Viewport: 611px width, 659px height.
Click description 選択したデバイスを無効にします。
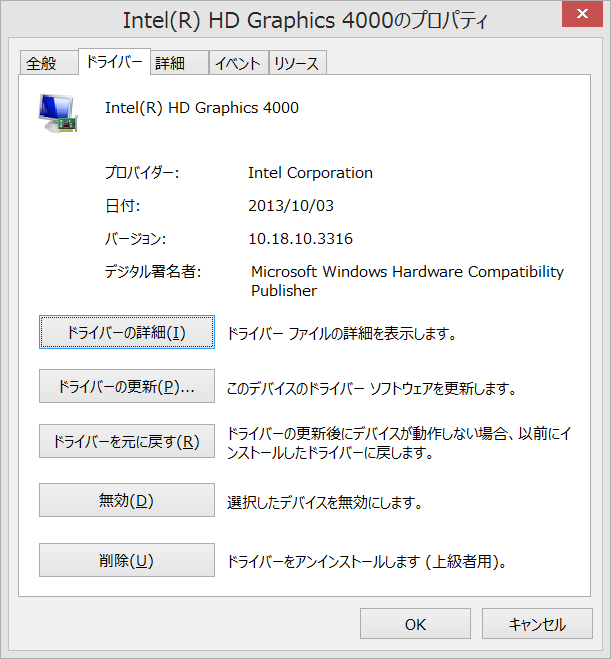pos(324,502)
